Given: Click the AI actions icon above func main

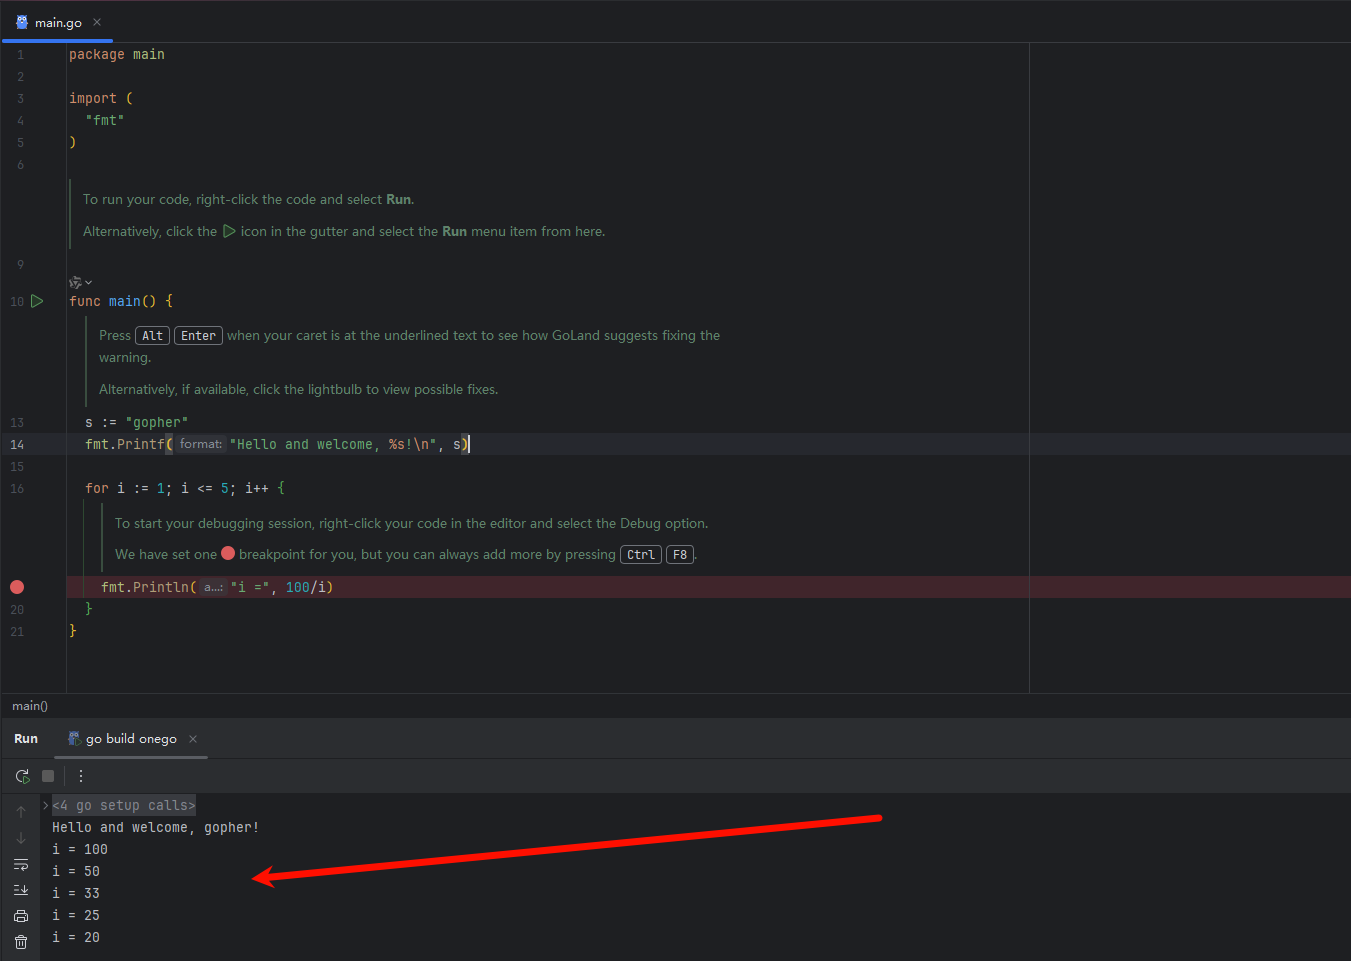Looking at the screenshot, I should (75, 283).
